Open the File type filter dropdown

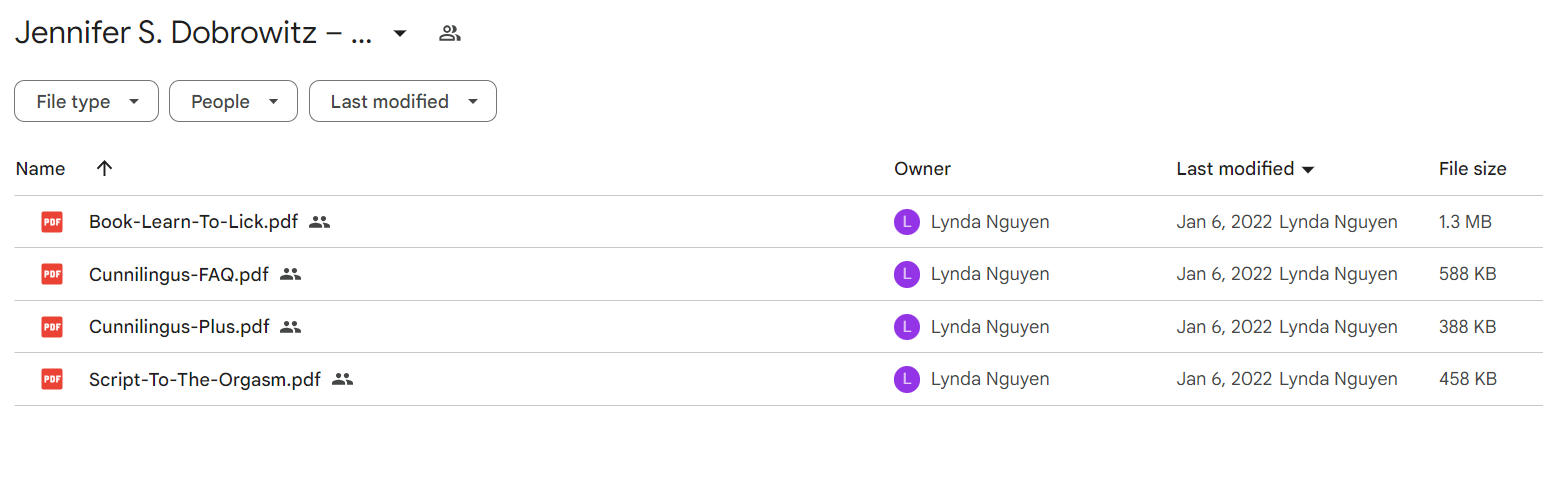point(86,101)
